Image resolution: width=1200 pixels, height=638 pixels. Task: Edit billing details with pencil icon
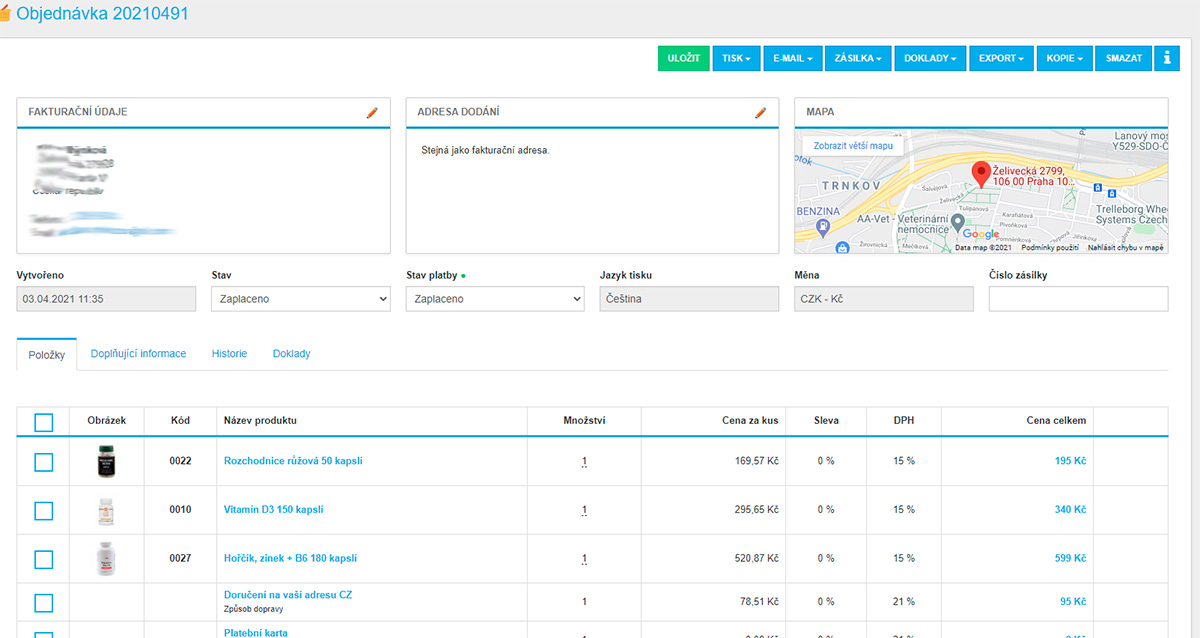372,113
